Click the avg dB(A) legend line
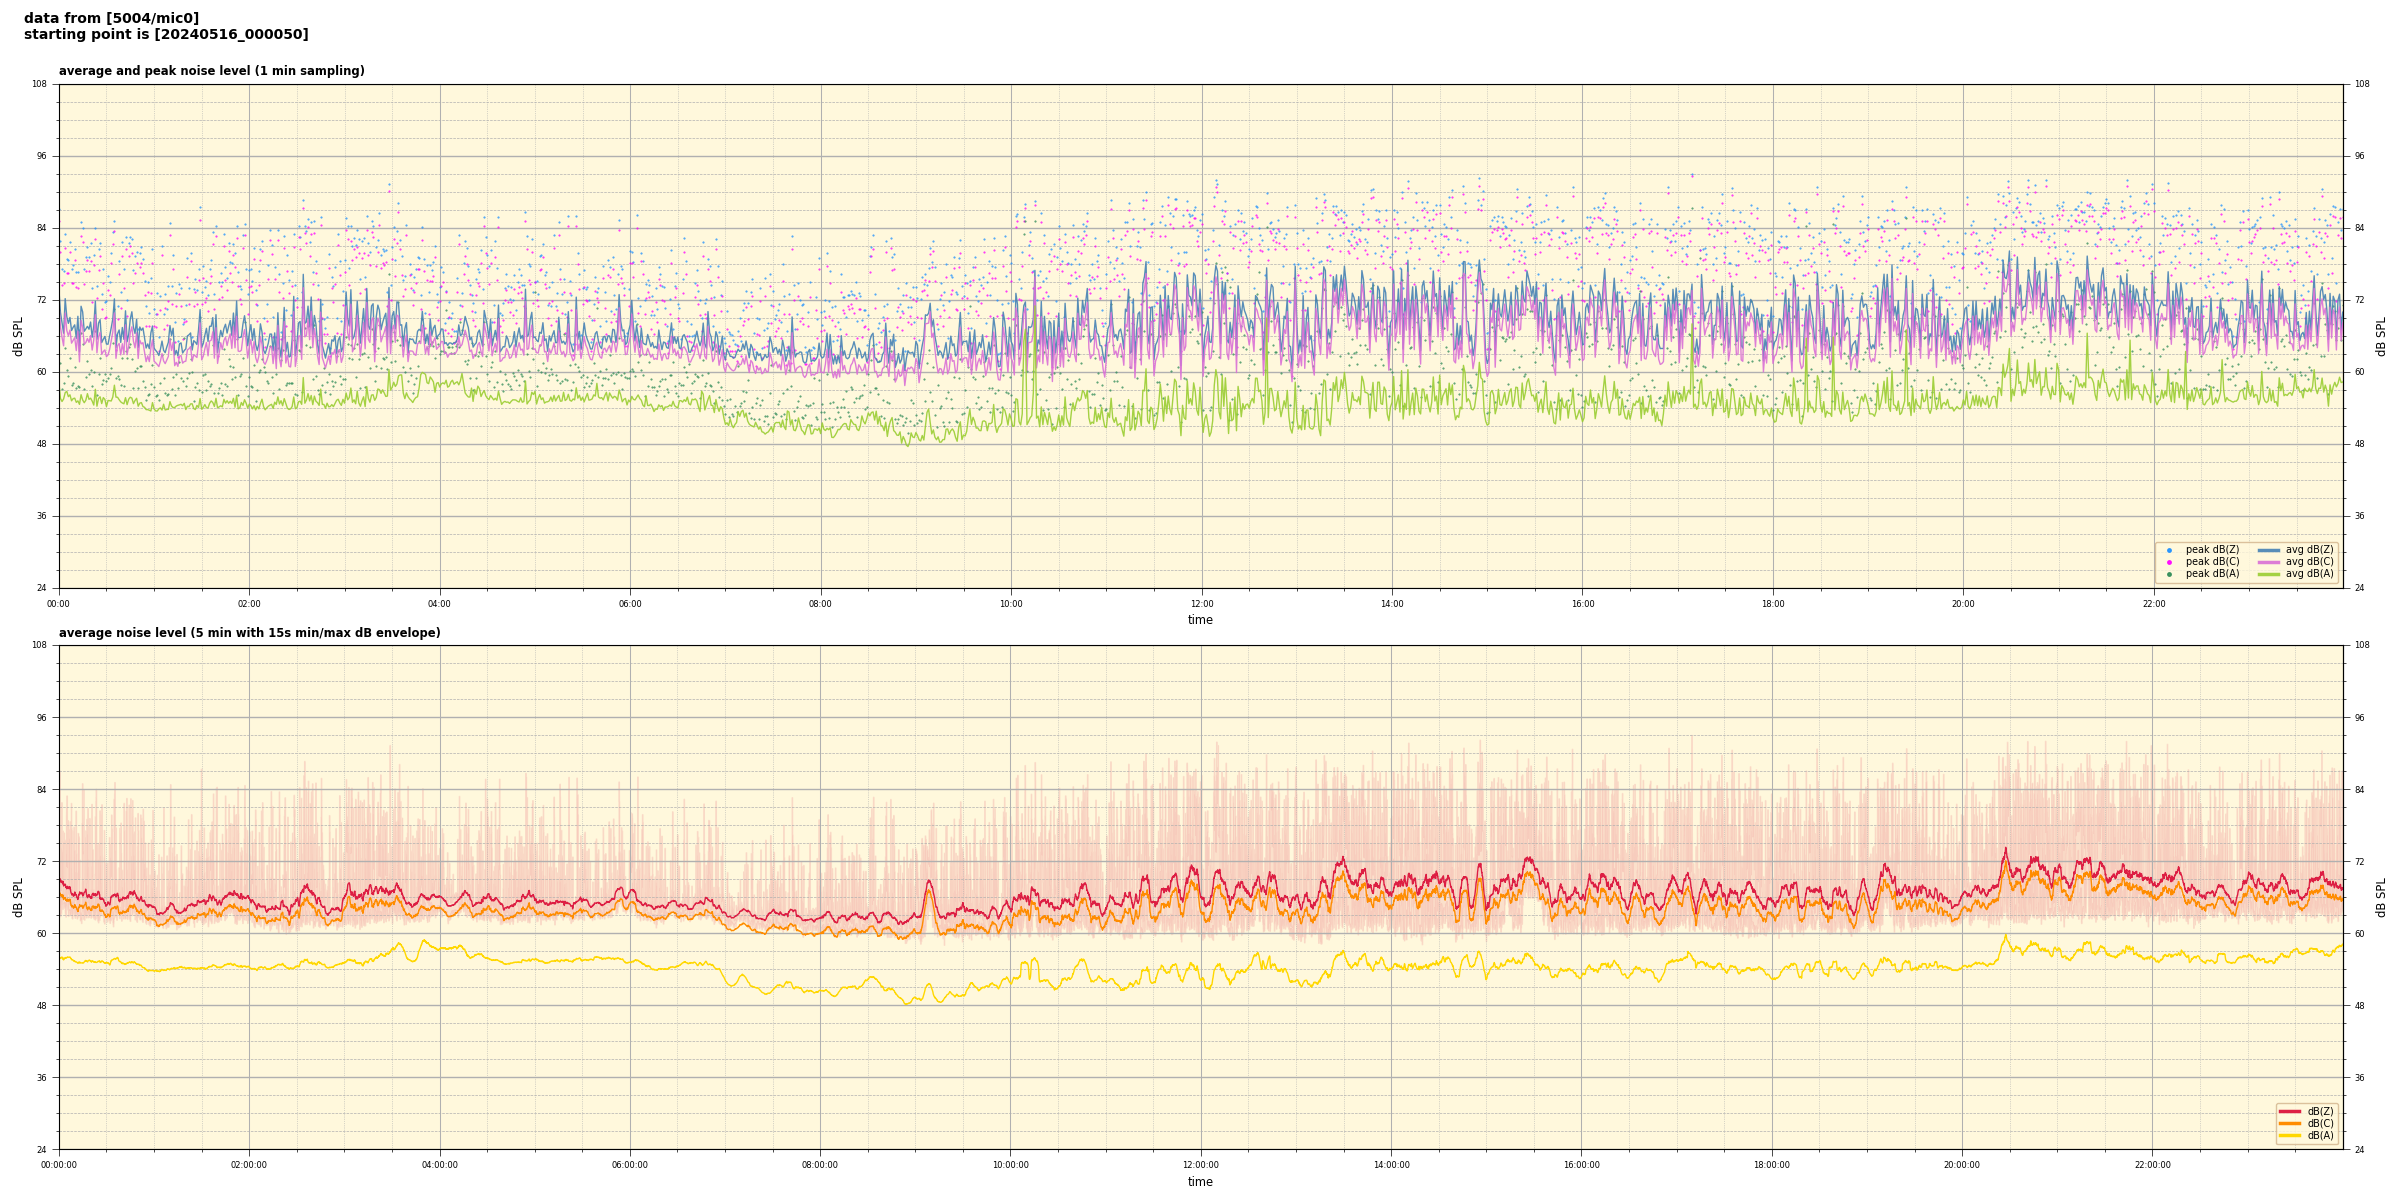The height and width of the screenshot is (1200, 2400). click(2269, 574)
